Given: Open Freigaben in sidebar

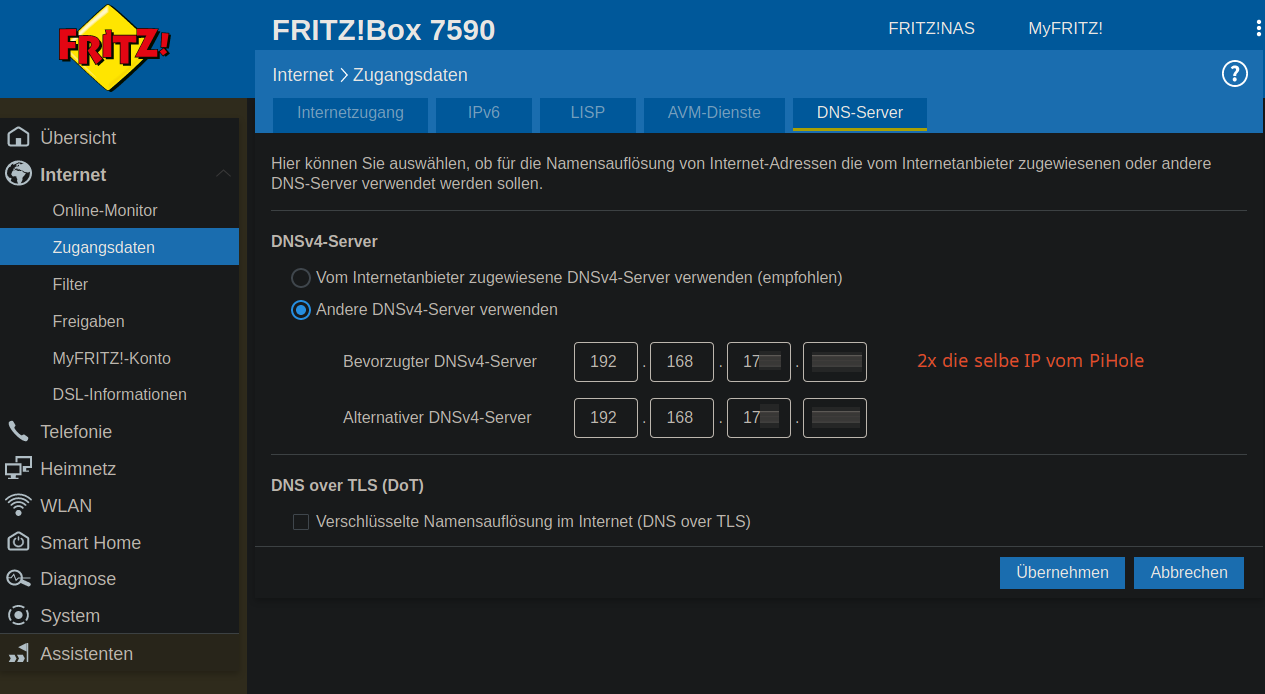Looking at the screenshot, I should point(88,321).
